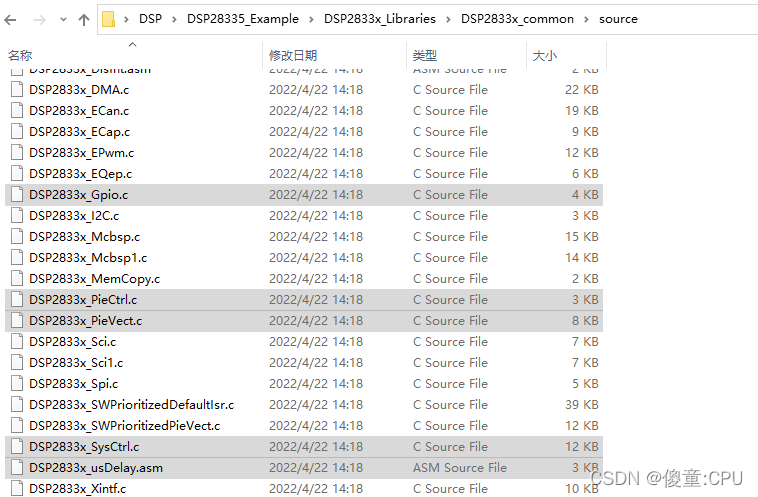
Task: Open DSP28335_Example breadcrumb
Action: tap(243, 19)
